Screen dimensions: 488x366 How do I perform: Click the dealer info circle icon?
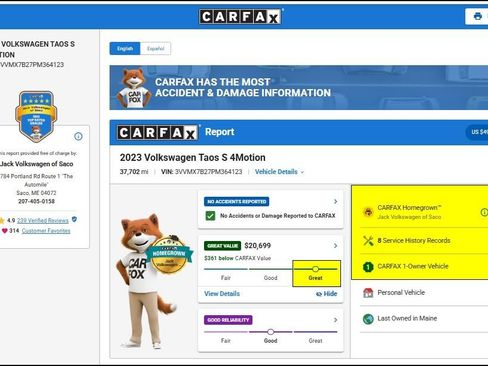coord(78,136)
